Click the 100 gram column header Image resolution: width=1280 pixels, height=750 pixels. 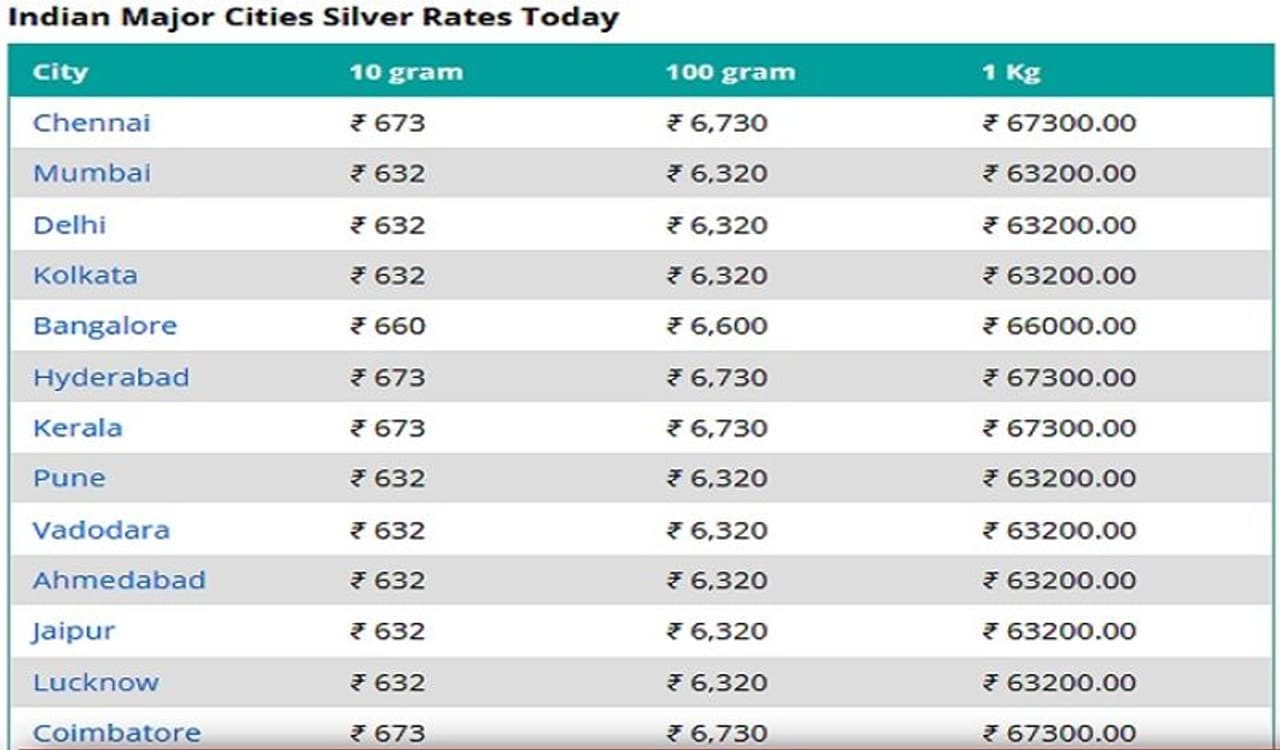[x=730, y=72]
